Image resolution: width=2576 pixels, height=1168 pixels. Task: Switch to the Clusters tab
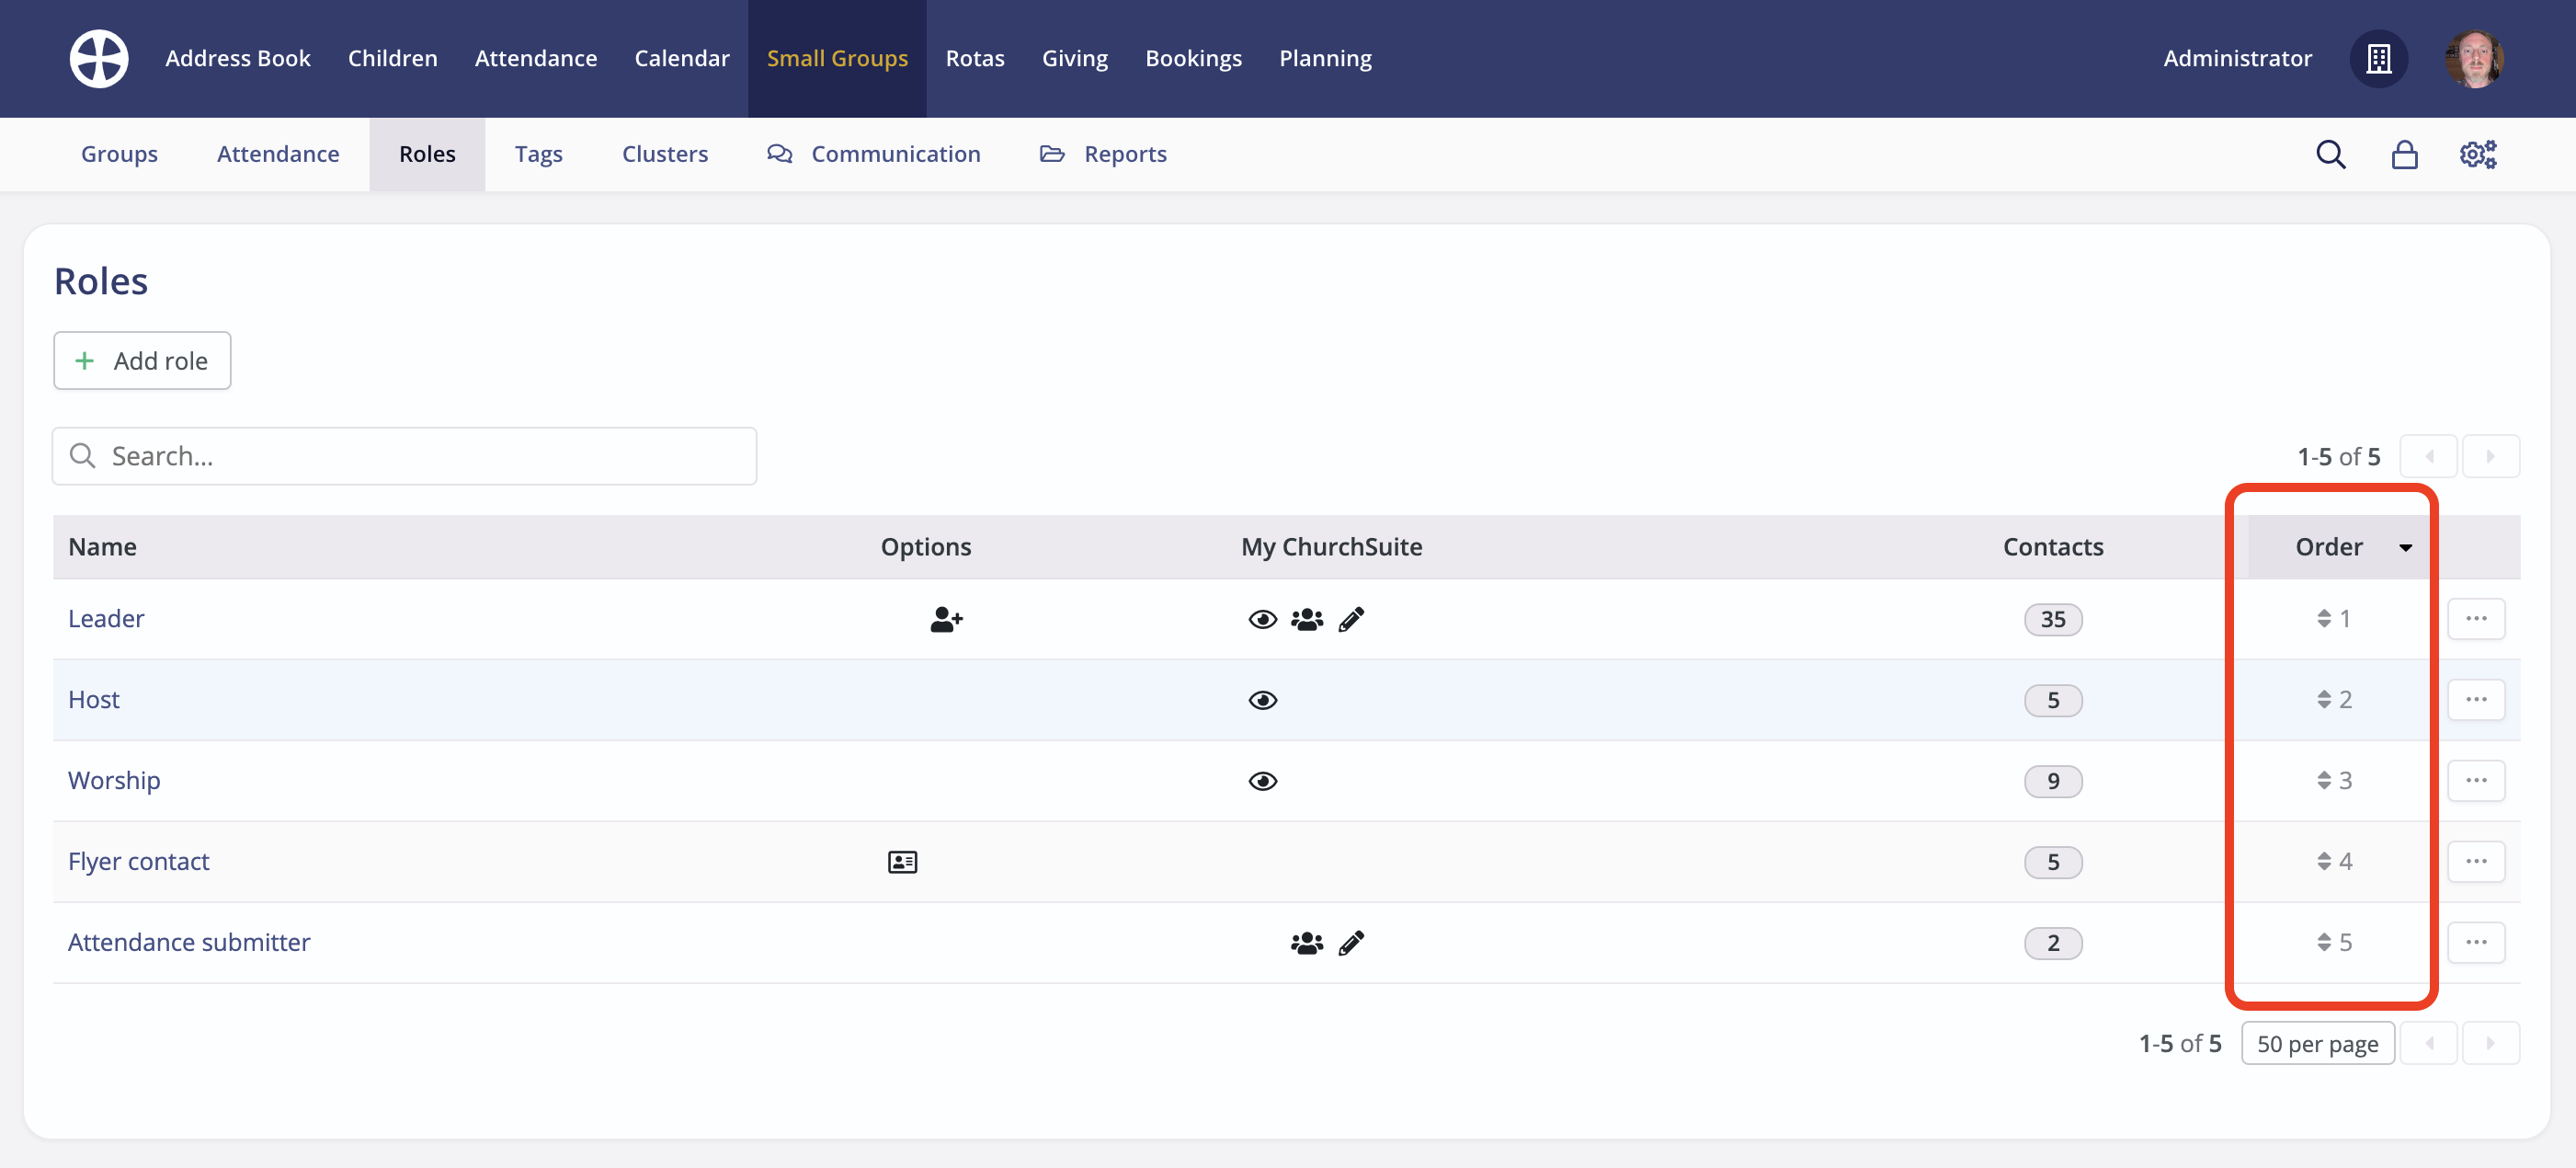(664, 154)
